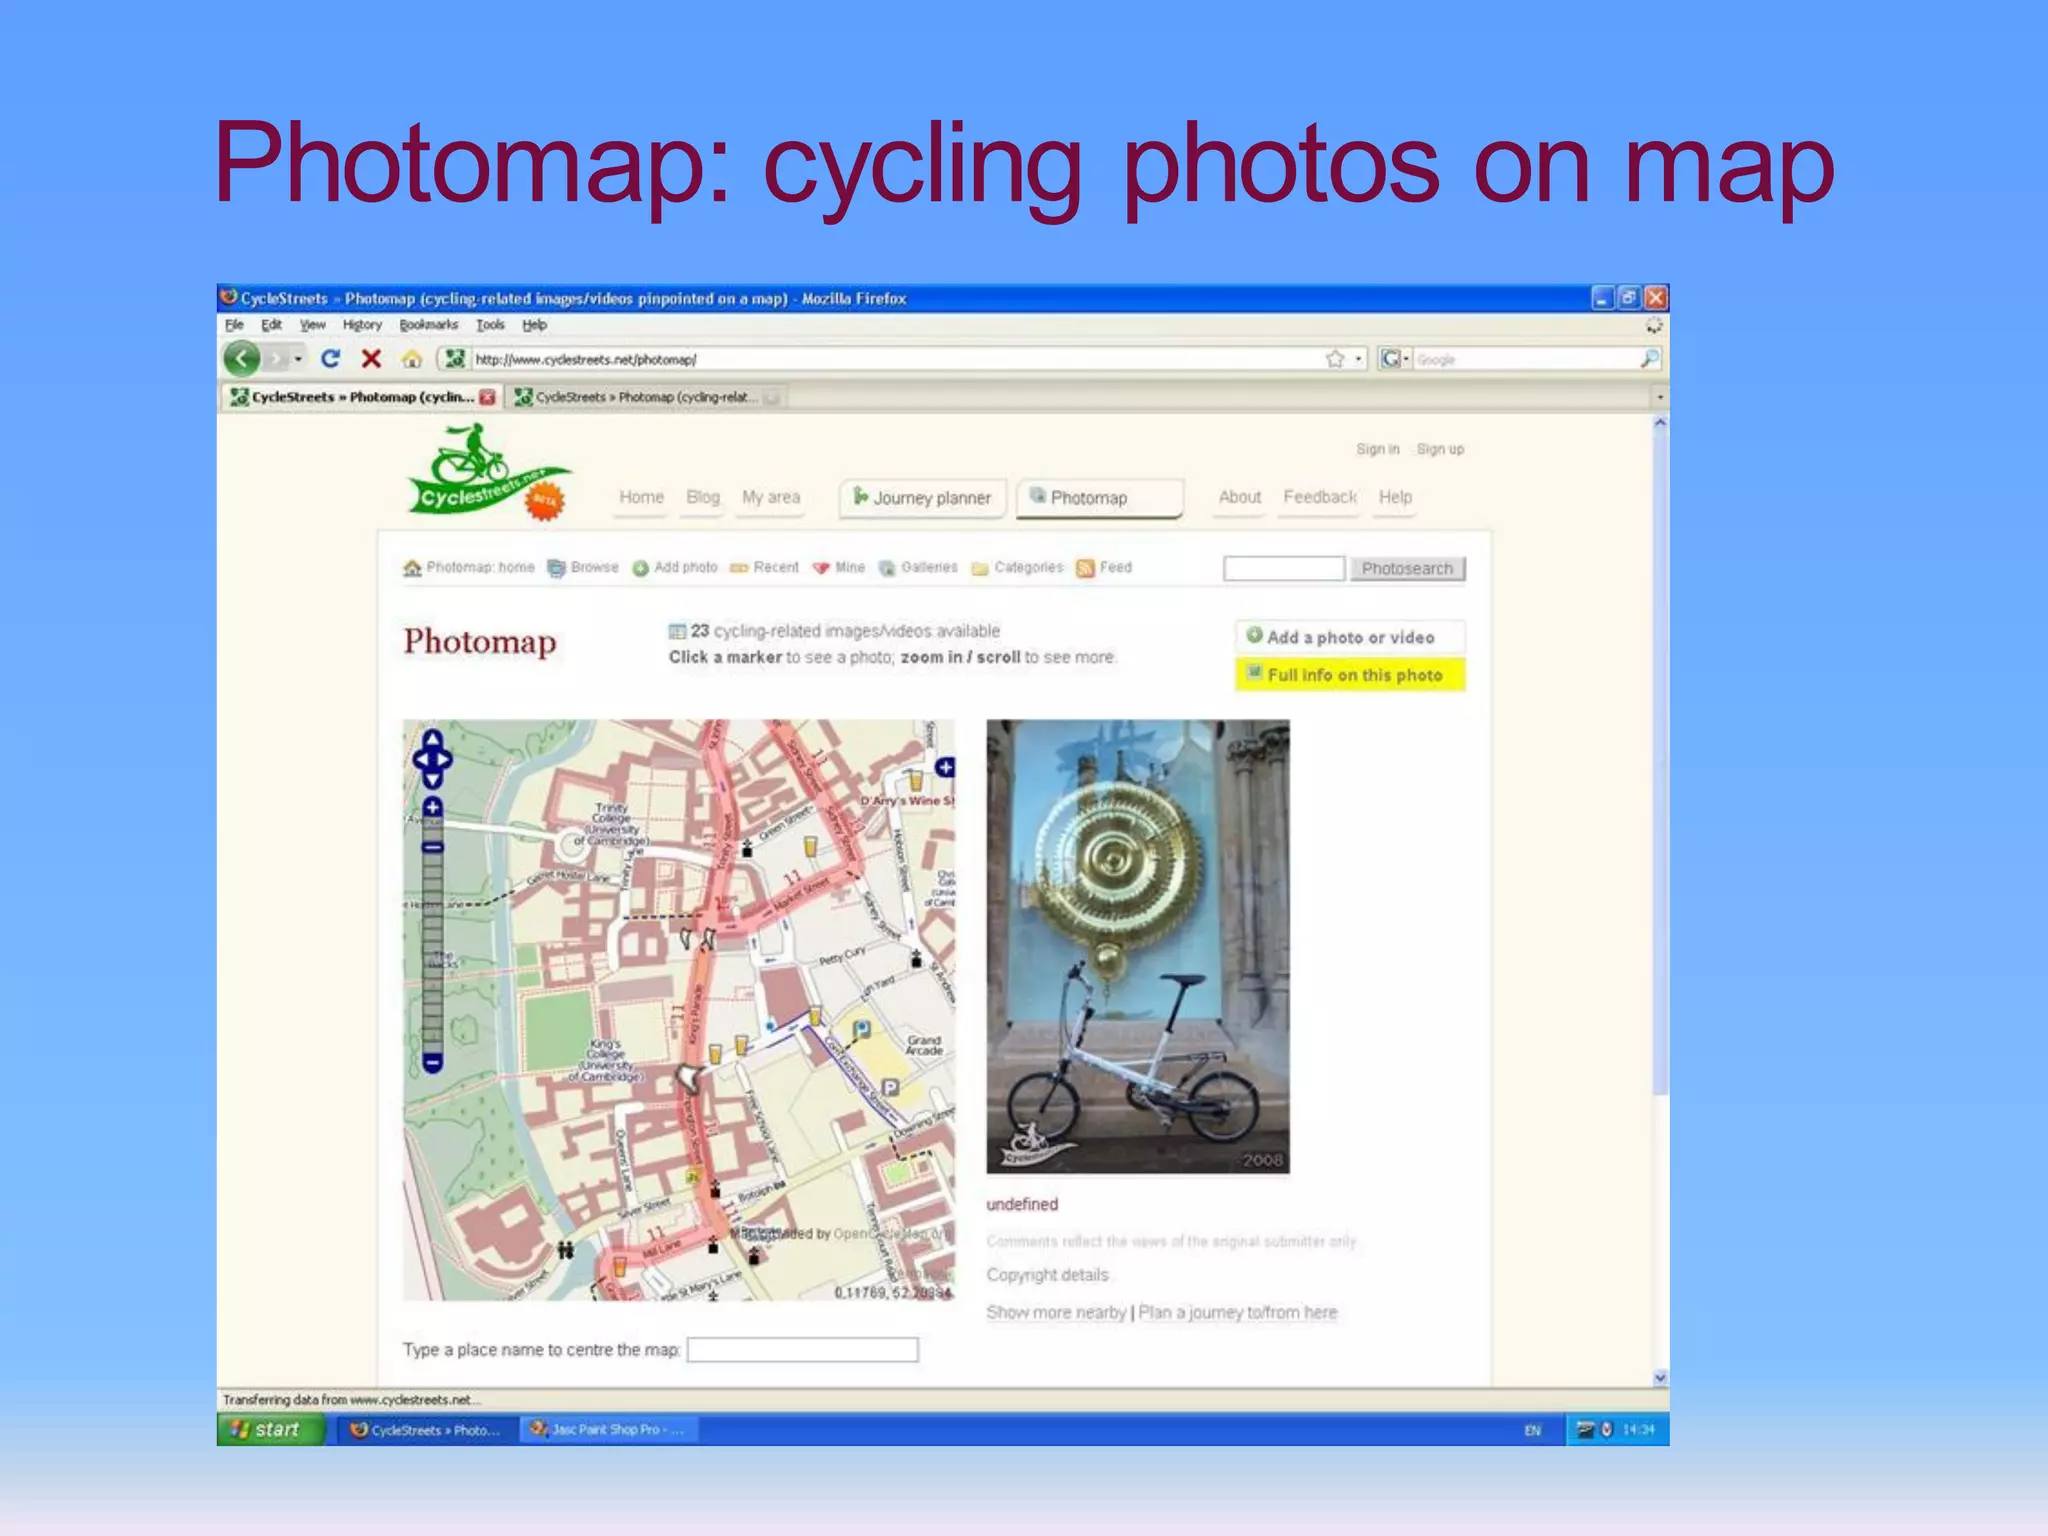The image size is (2048, 1536).
Task: Click the Photosearch text field
Action: coord(1284,568)
